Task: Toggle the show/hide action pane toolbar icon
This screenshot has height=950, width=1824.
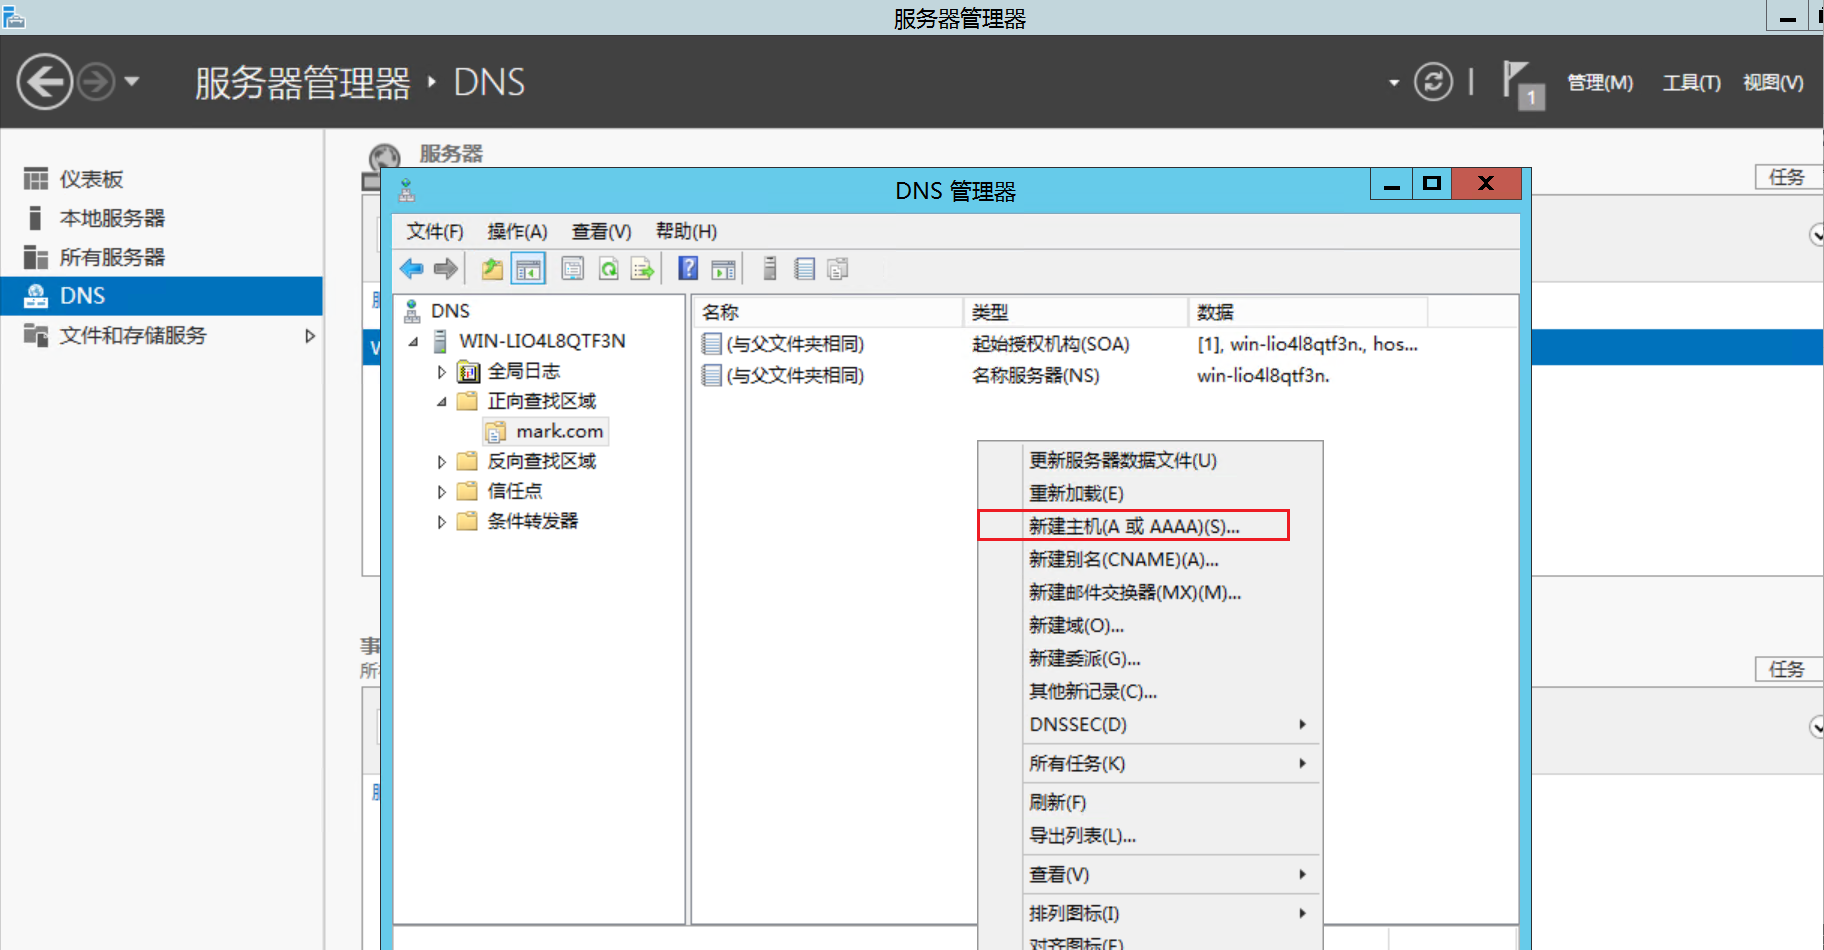Action: pyautogui.click(x=723, y=268)
